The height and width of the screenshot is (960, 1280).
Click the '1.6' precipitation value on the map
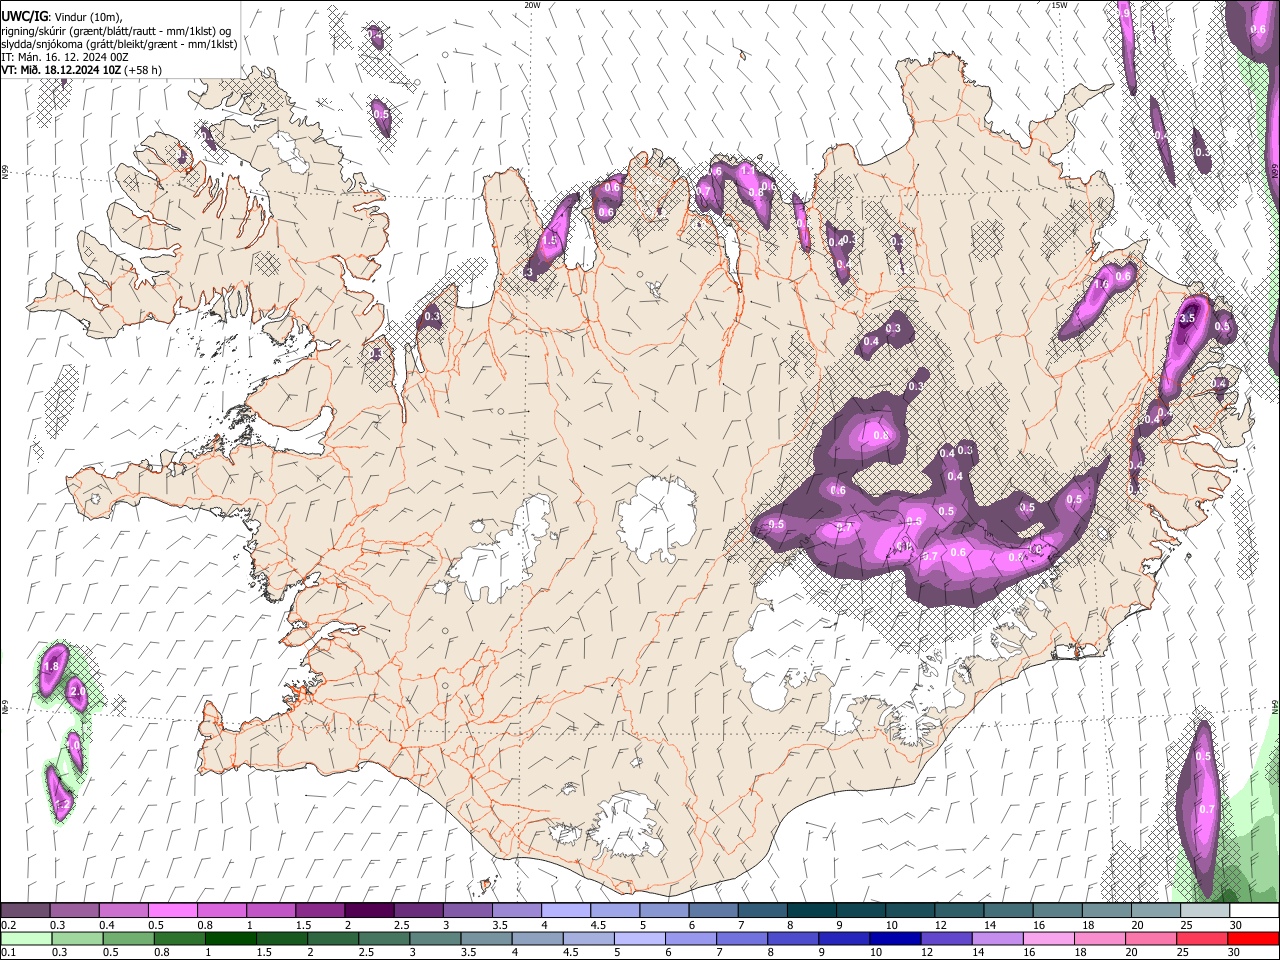tap(1102, 284)
